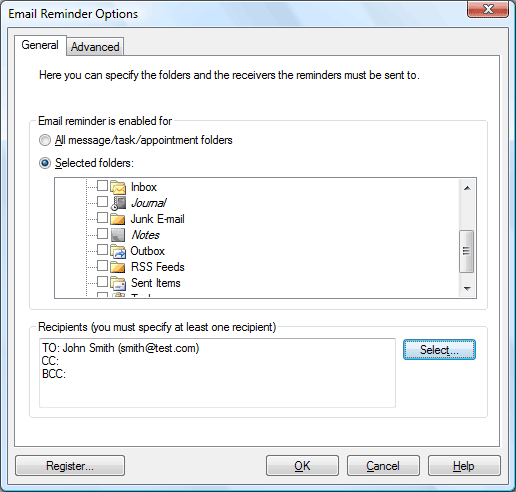Click the Junk E-mail folder icon
The width and height of the screenshot is (516, 492).
(x=118, y=219)
